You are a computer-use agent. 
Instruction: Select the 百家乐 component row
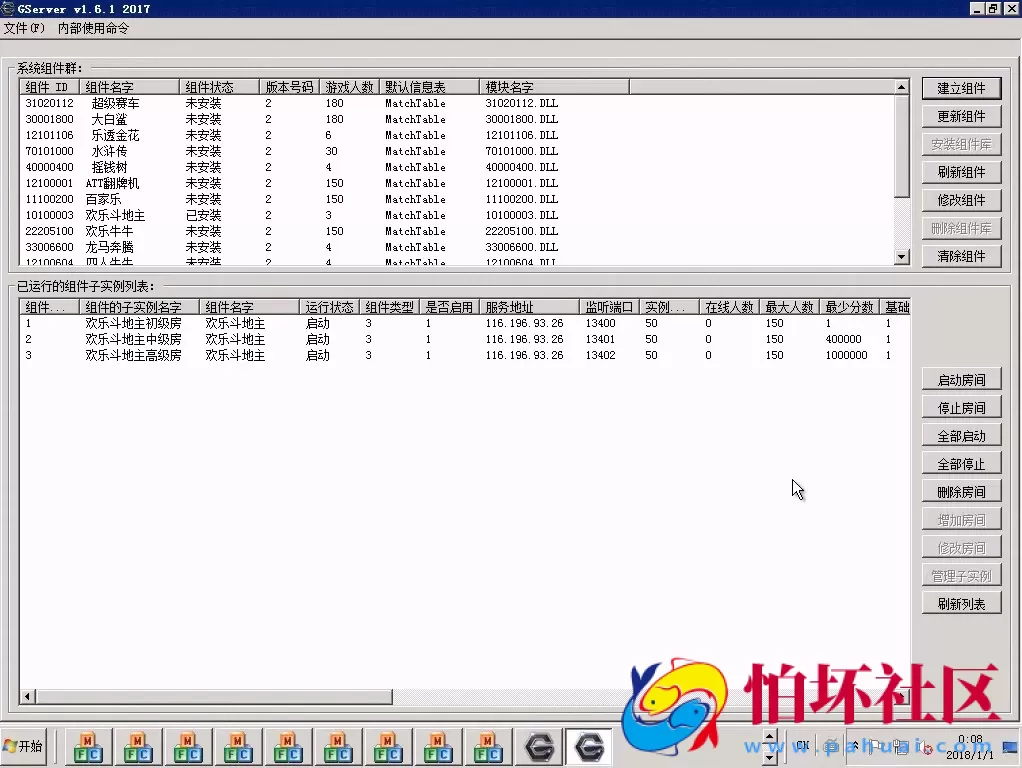click(x=103, y=199)
